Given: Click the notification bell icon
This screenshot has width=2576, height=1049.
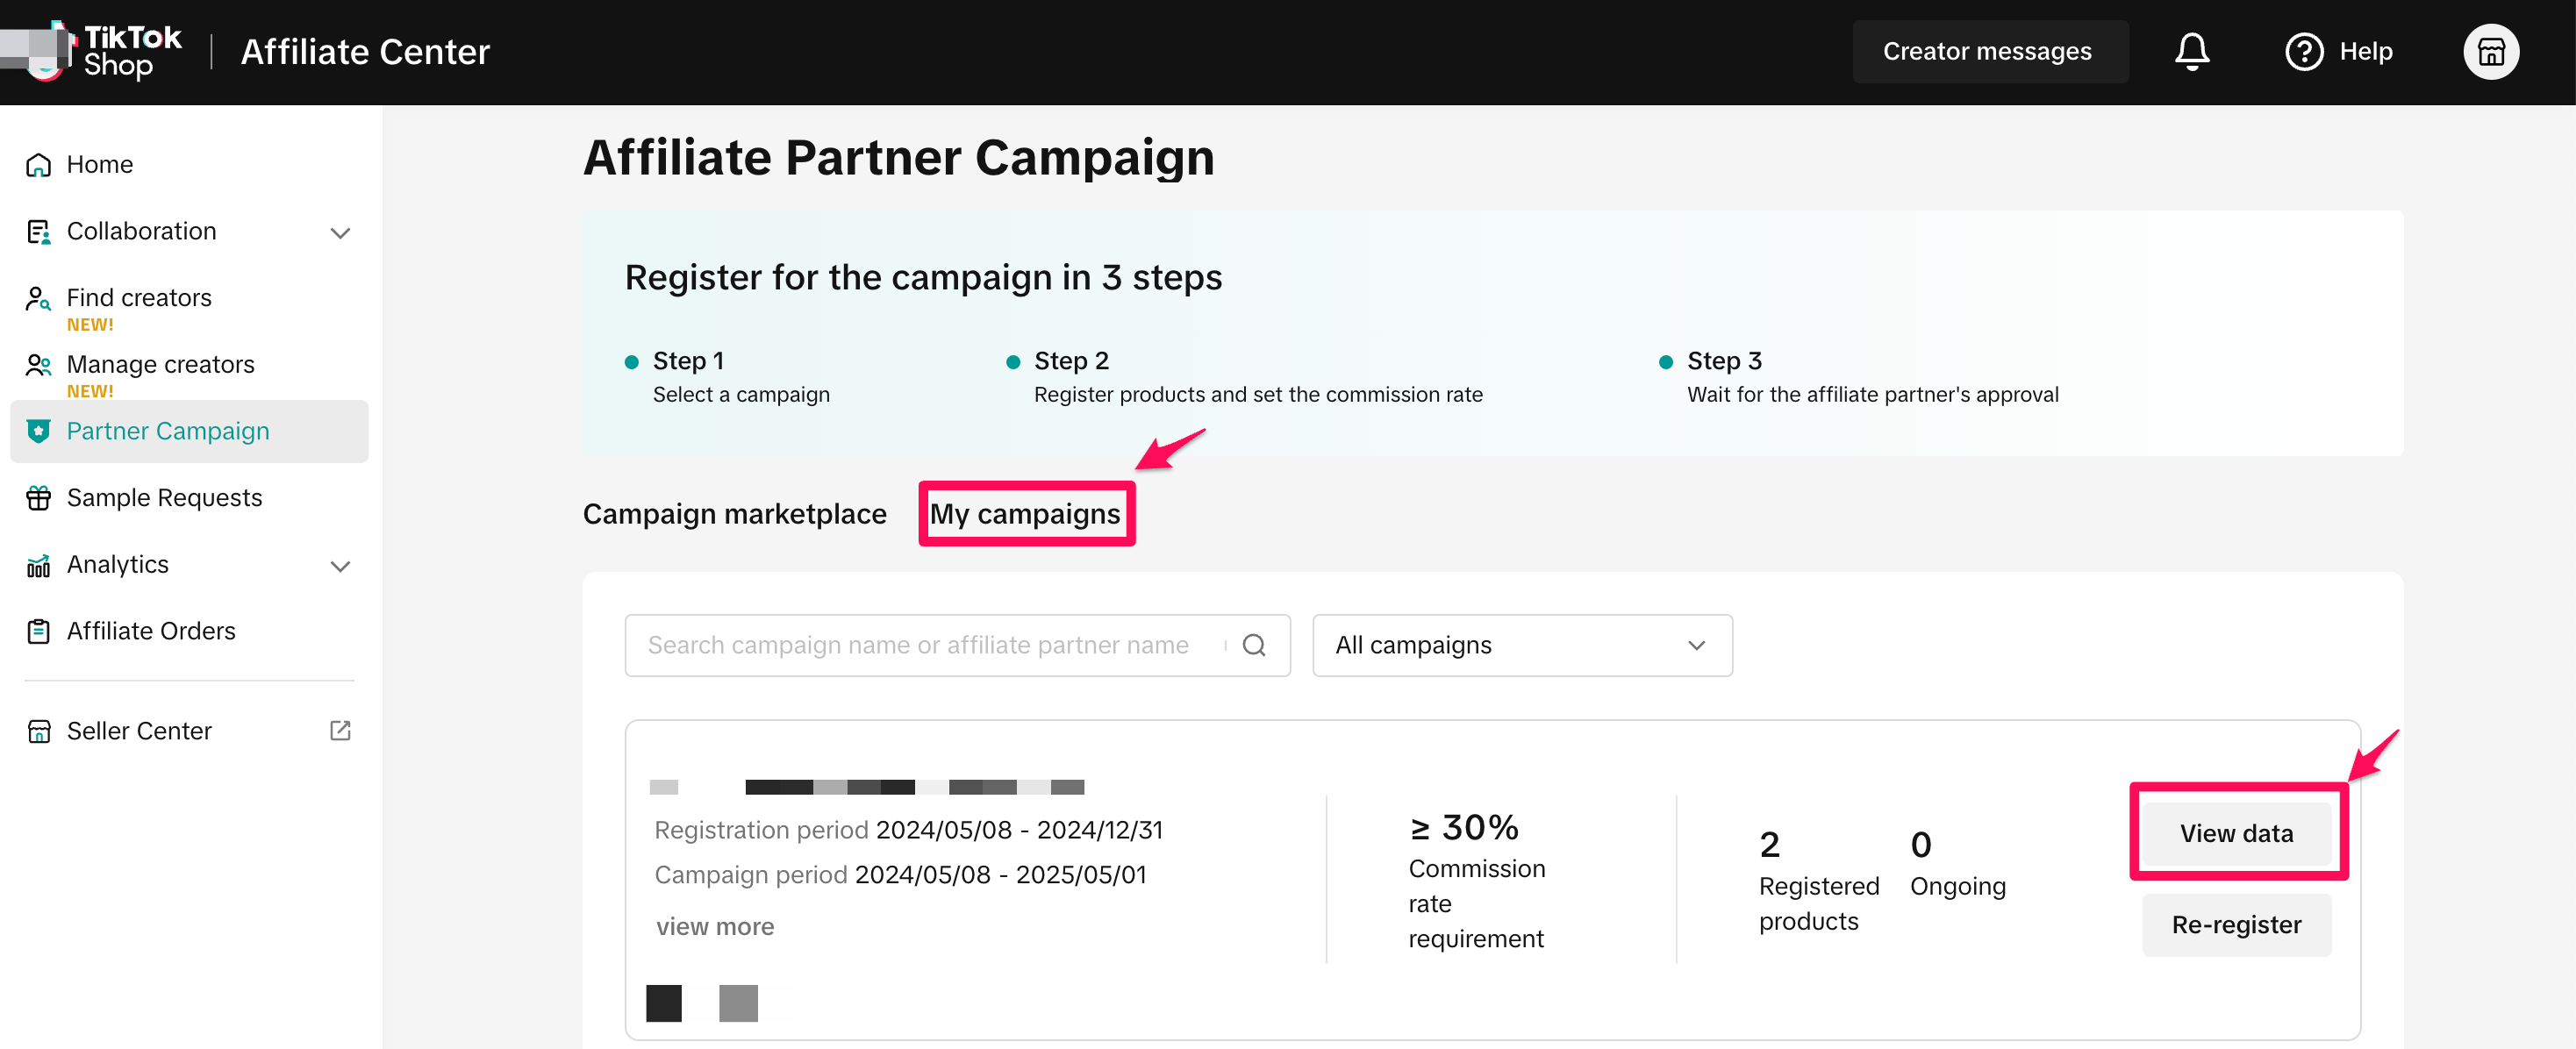Looking at the screenshot, I should click(x=2191, y=51).
